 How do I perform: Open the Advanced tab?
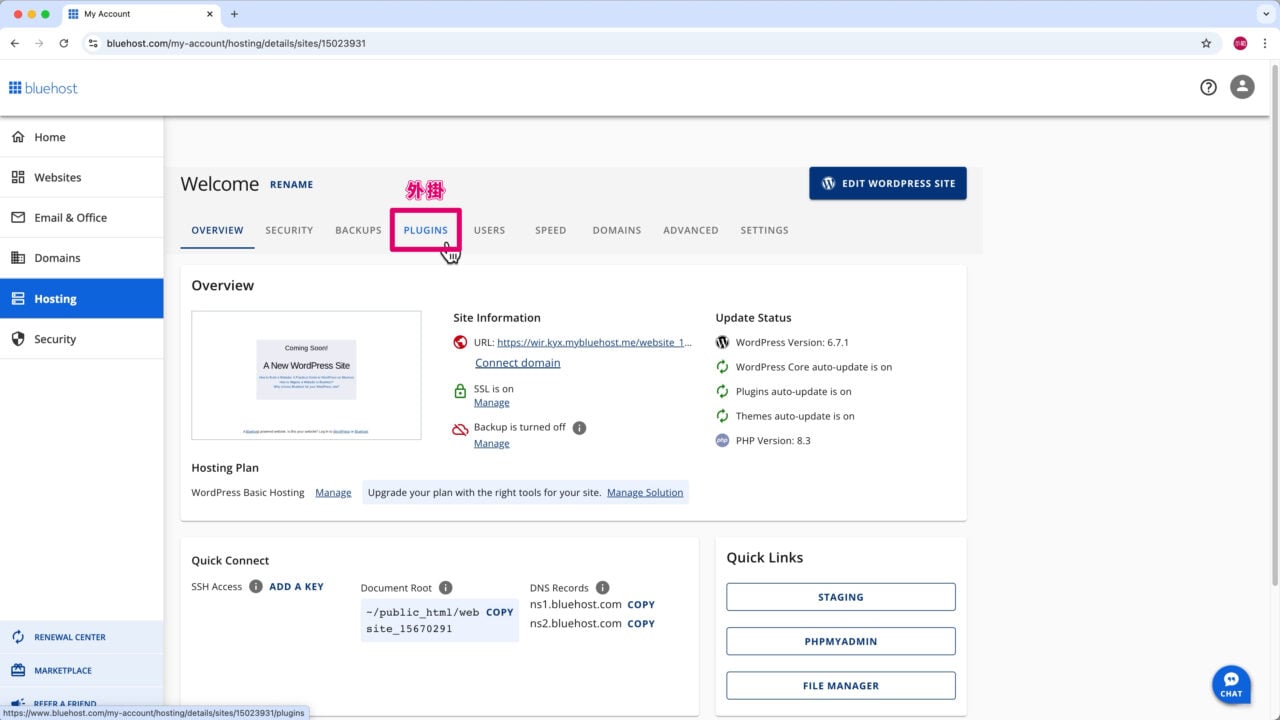(x=690, y=230)
